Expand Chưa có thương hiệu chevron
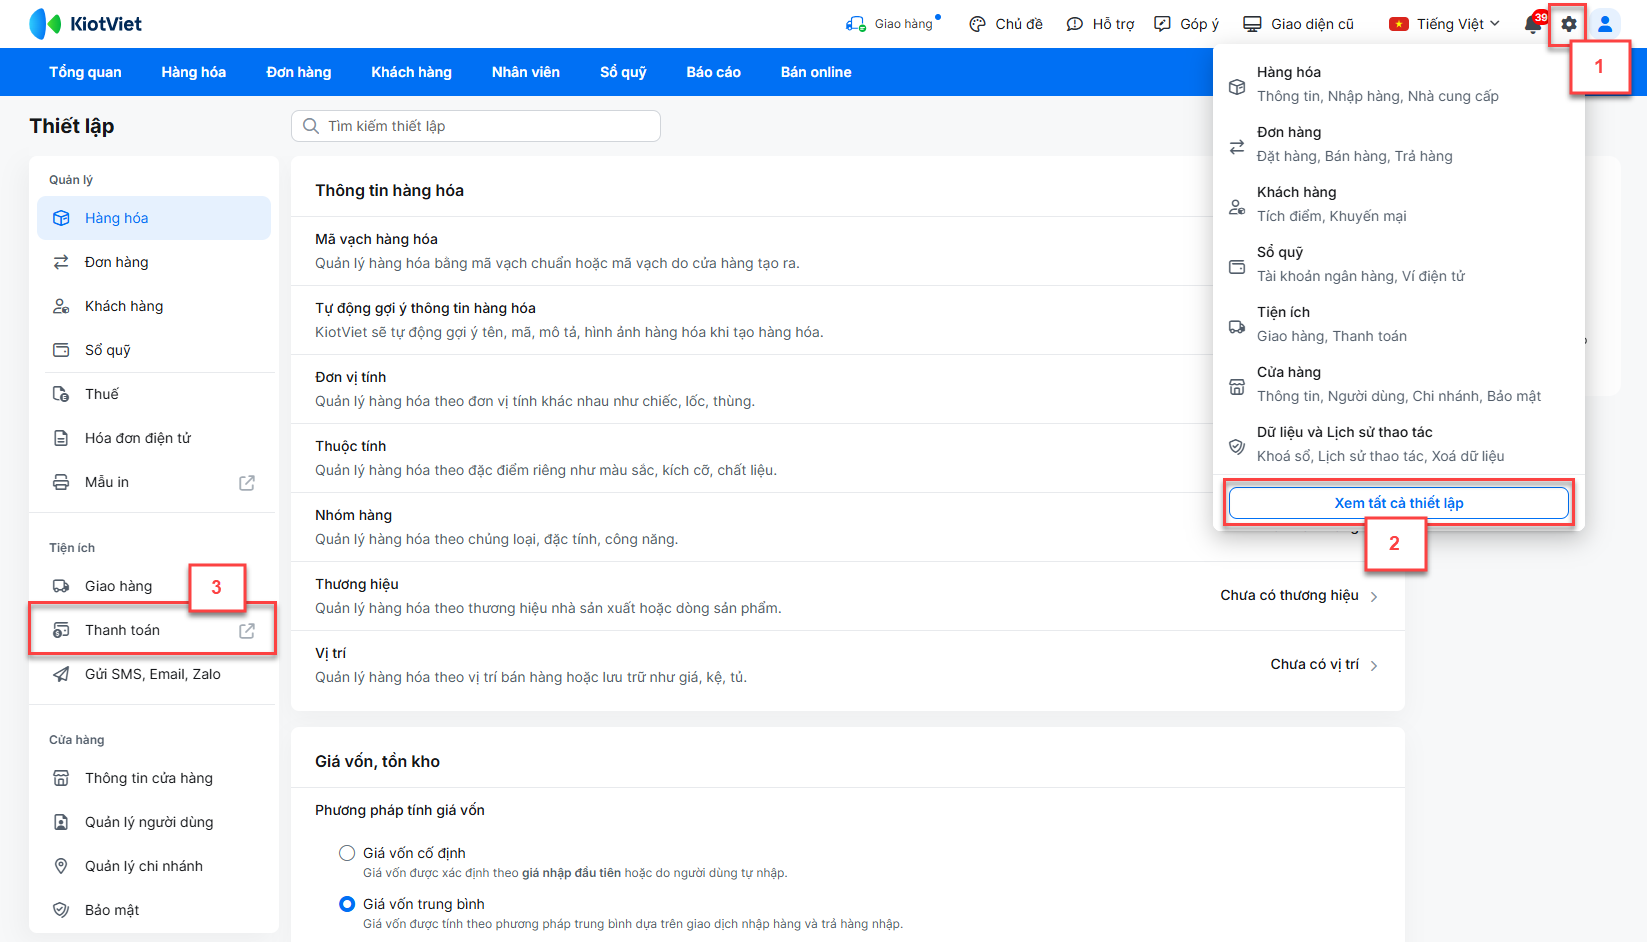Viewport: 1647px width, 942px height. pyautogui.click(x=1374, y=596)
